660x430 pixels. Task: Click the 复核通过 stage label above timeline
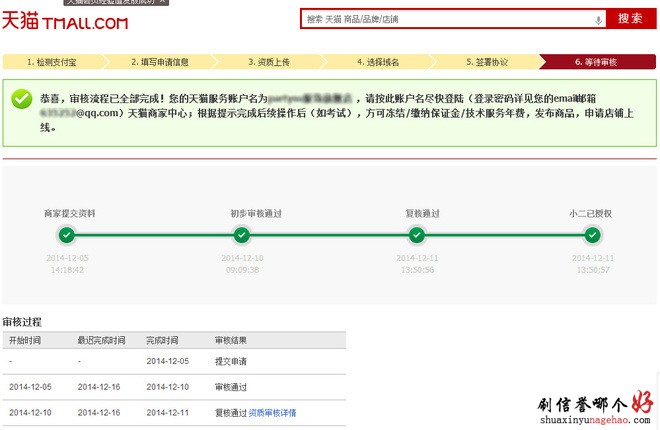422,213
